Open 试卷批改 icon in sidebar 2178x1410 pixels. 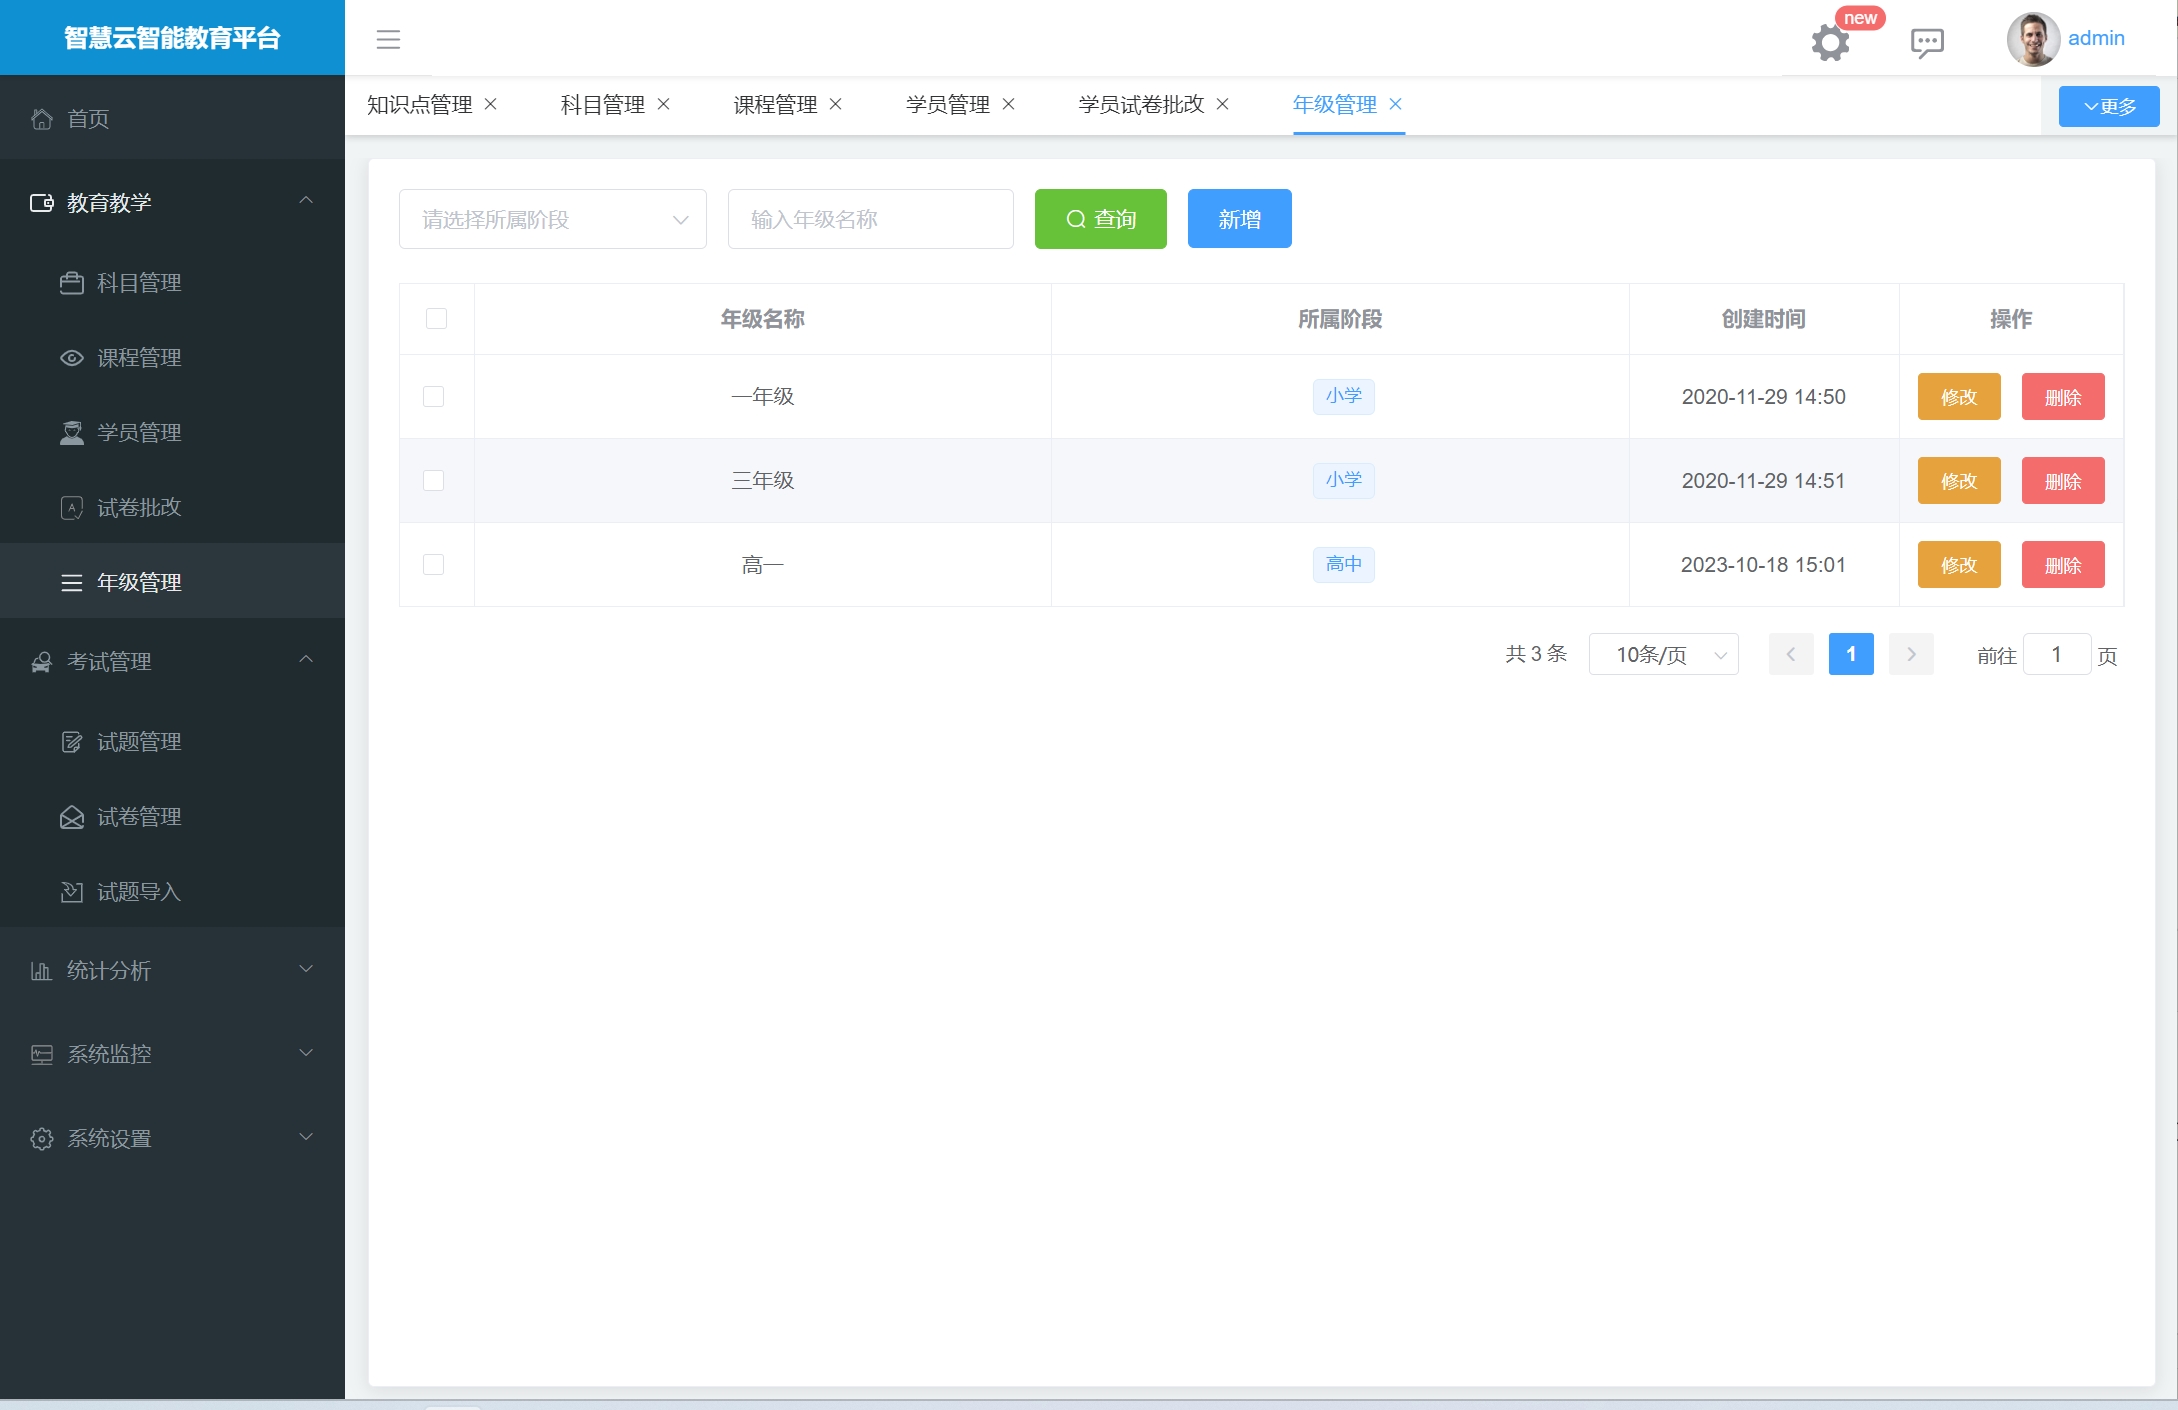(72, 508)
